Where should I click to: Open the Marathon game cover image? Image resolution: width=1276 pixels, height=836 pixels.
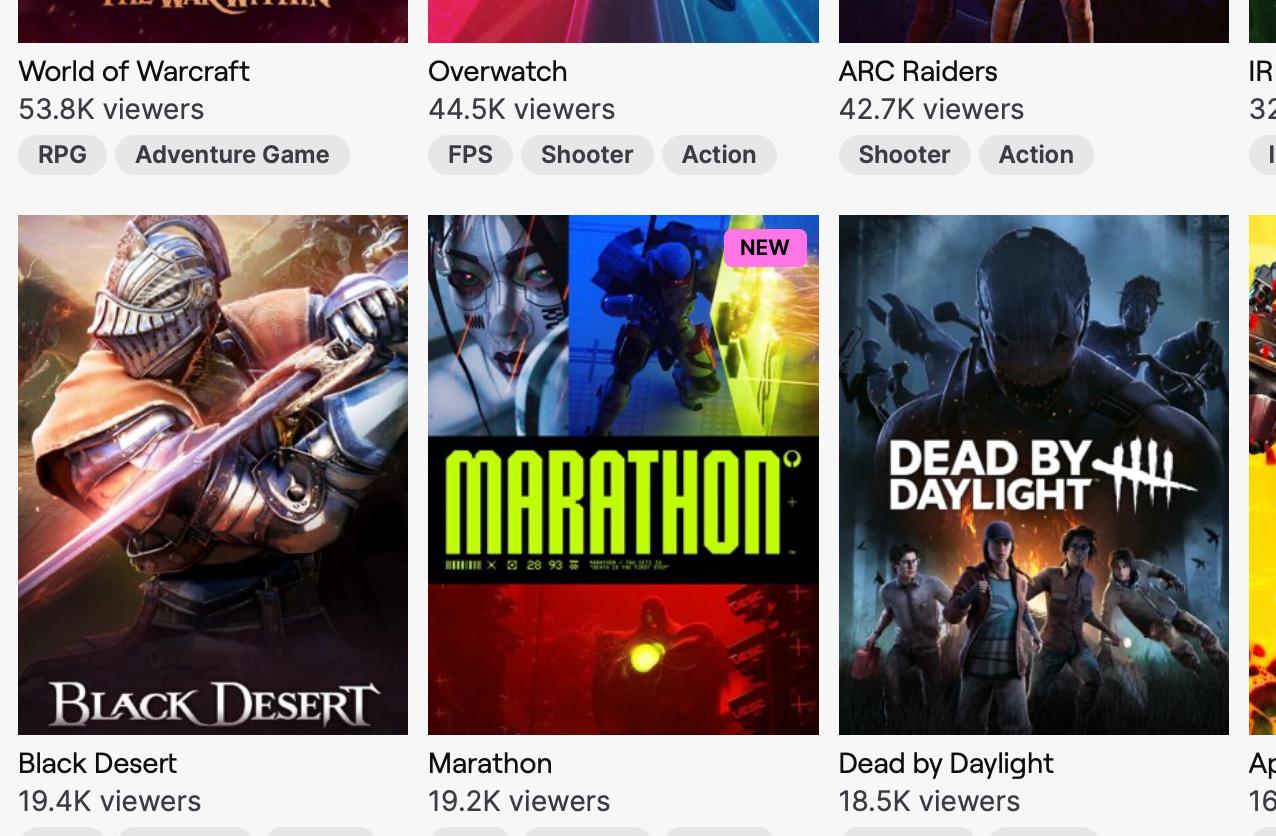click(x=623, y=475)
